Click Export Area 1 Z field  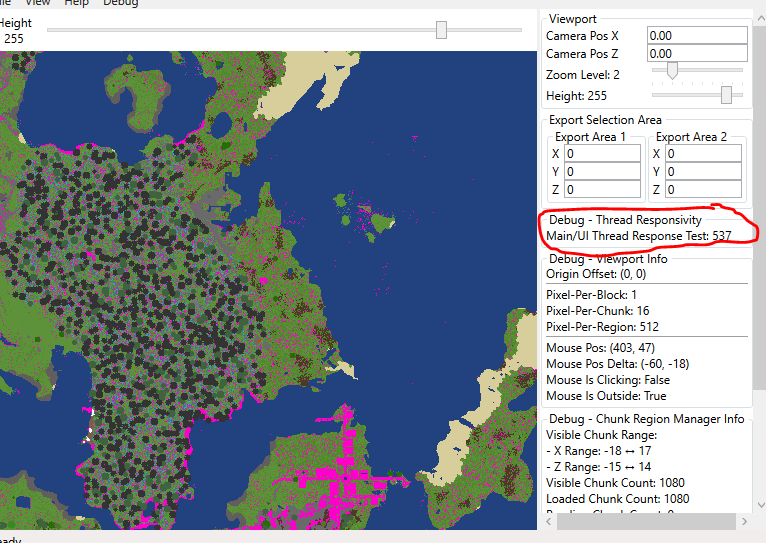(x=602, y=189)
